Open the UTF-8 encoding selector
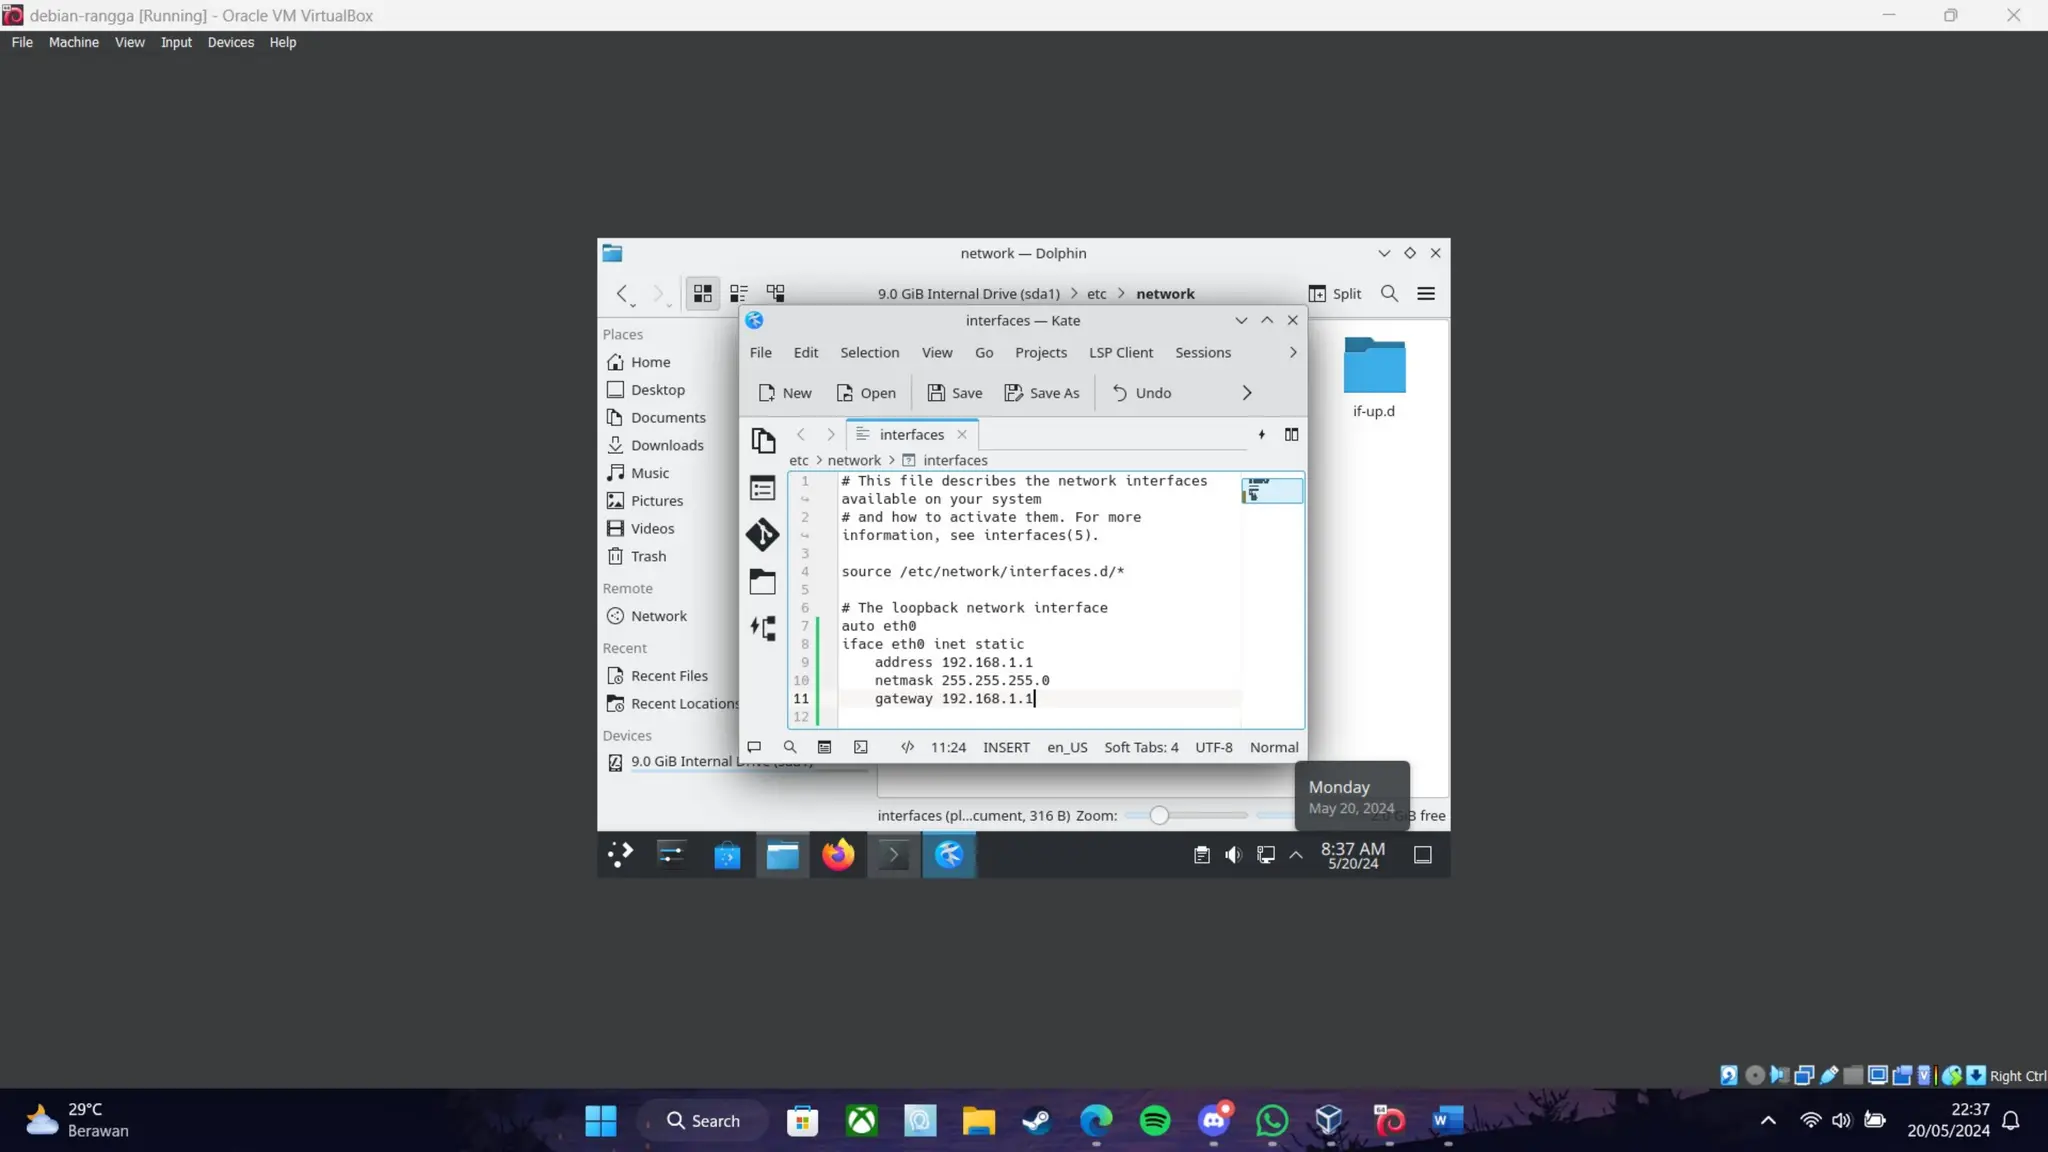Screen dimensions: 2048x1152 tap(1213, 747)
